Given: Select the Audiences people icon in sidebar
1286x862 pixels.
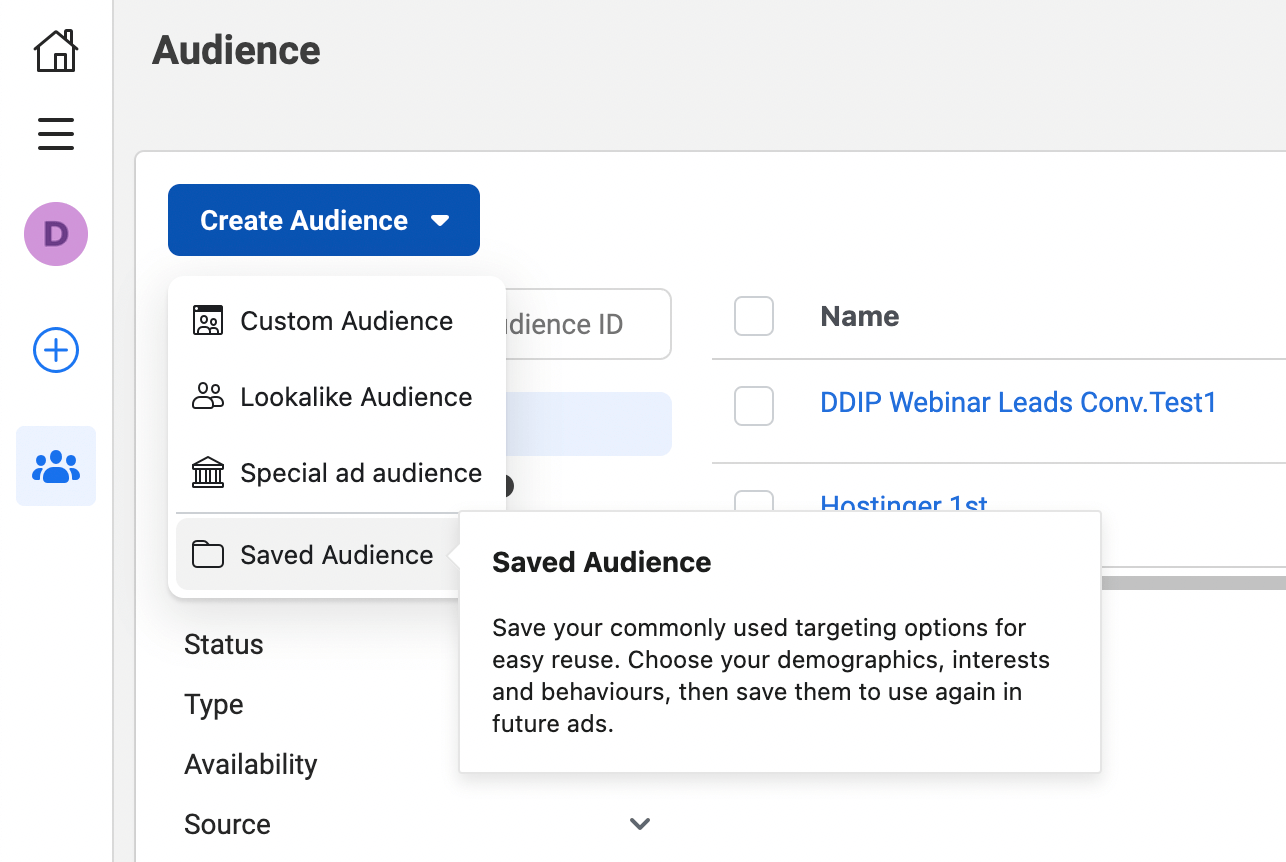Looking at the screenshot, I should pyautogui.click(x=56, y=466).
